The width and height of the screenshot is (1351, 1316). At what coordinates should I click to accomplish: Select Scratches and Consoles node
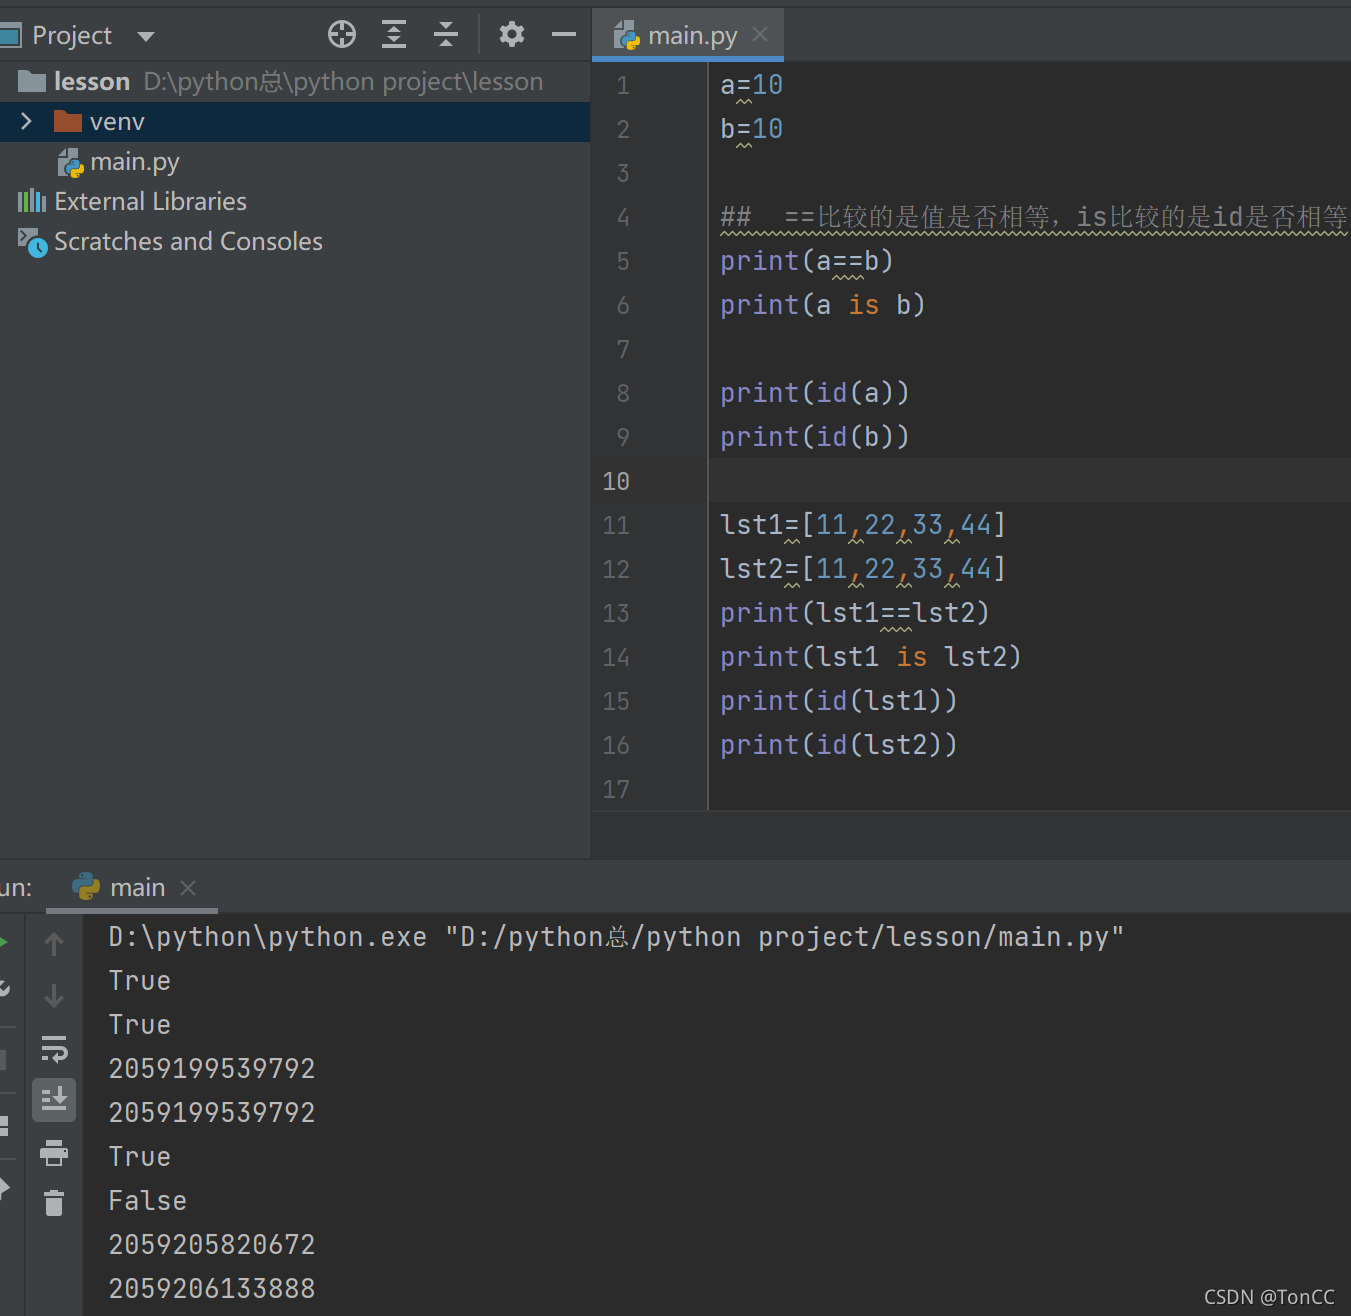pyautogui.click(x=188, y=241)
